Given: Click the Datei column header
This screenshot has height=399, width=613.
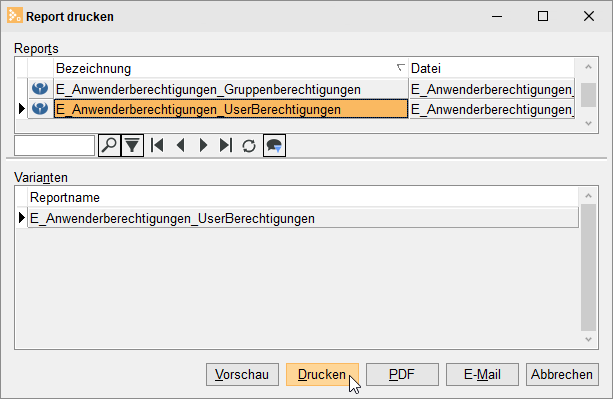Looking at the screenshot, I should pos(491,68).
